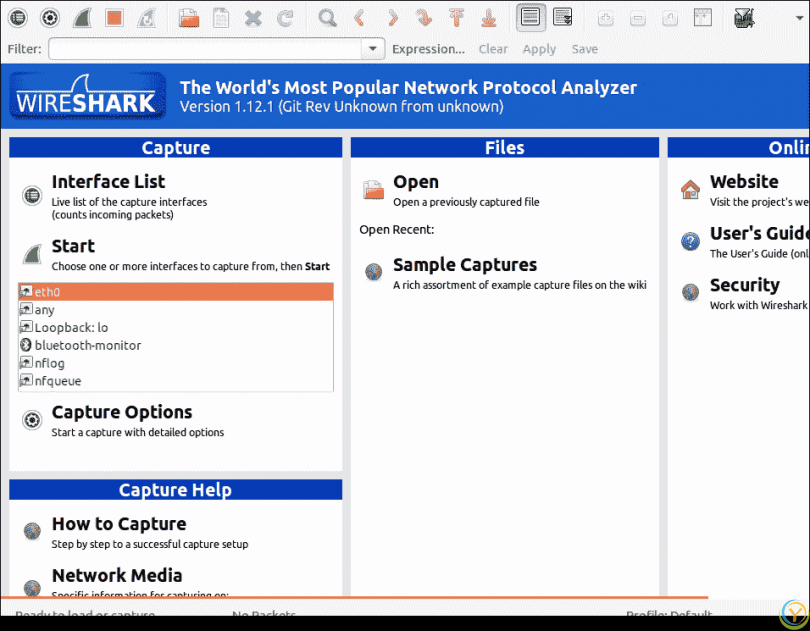810x631 pixels.
Task: Toggle auto scroll in live capture
Action: (x=563, y=17)
